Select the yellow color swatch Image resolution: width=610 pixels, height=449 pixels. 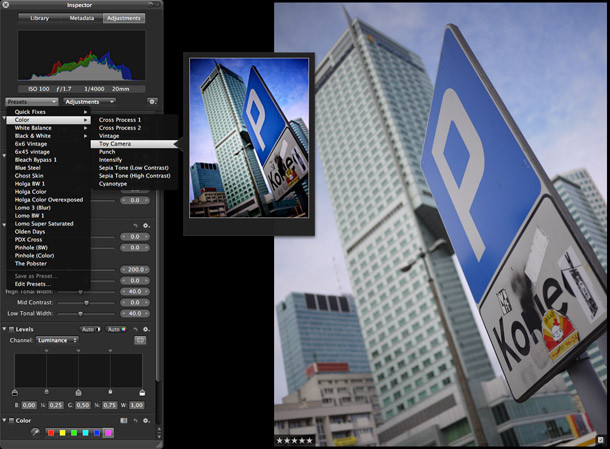tap(62, 433)
